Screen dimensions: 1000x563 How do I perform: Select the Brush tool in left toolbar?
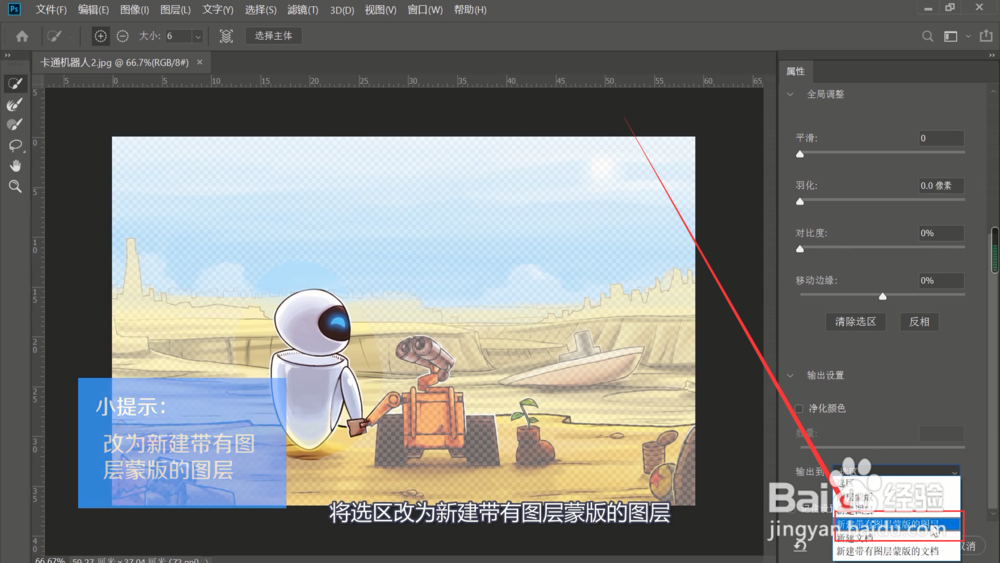[15, 124]
